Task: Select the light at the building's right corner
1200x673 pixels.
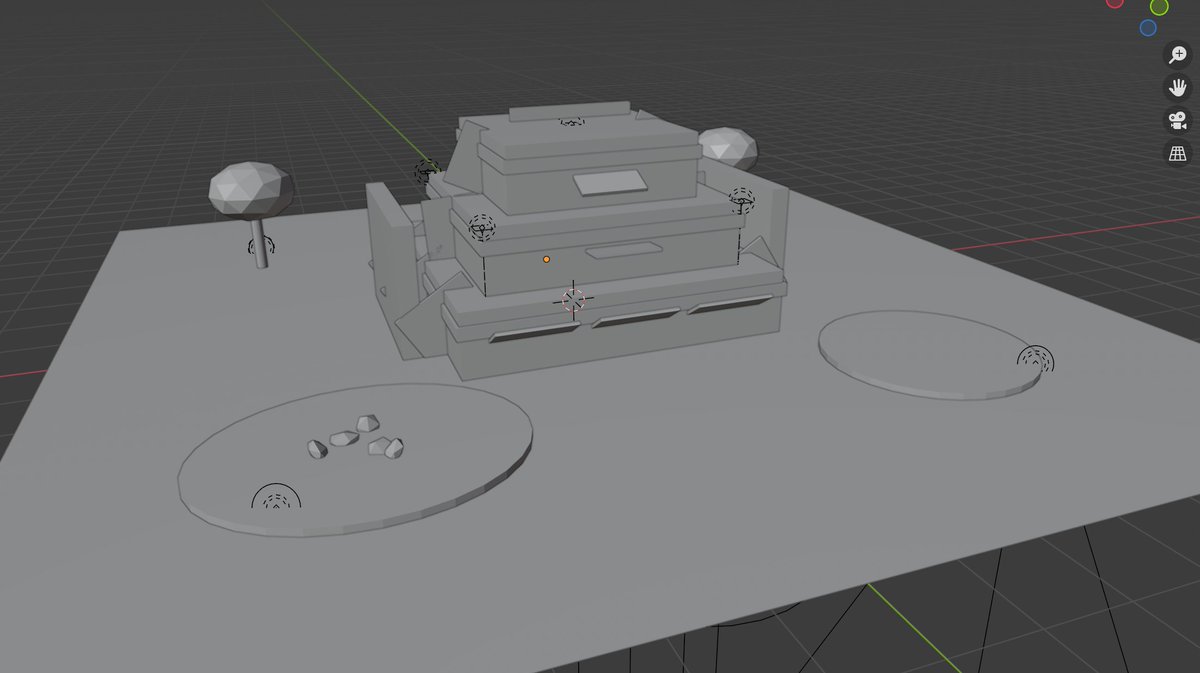Action: coord(741,200)
